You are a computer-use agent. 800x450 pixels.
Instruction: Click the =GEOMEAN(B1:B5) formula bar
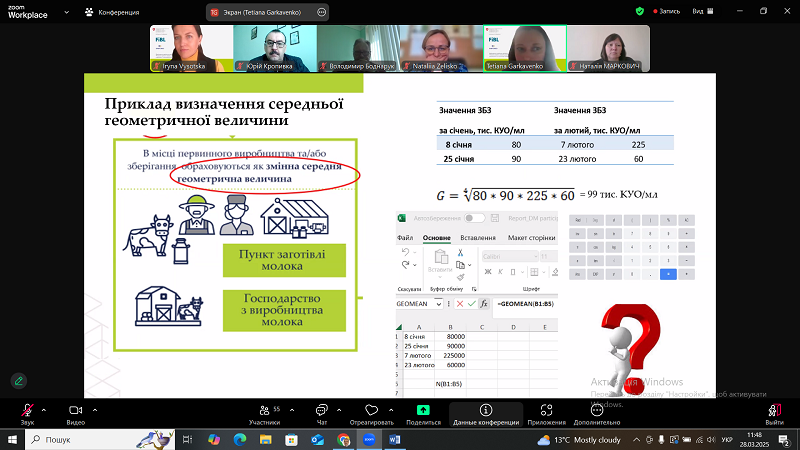pyautogui.click(x=526, y=304)
